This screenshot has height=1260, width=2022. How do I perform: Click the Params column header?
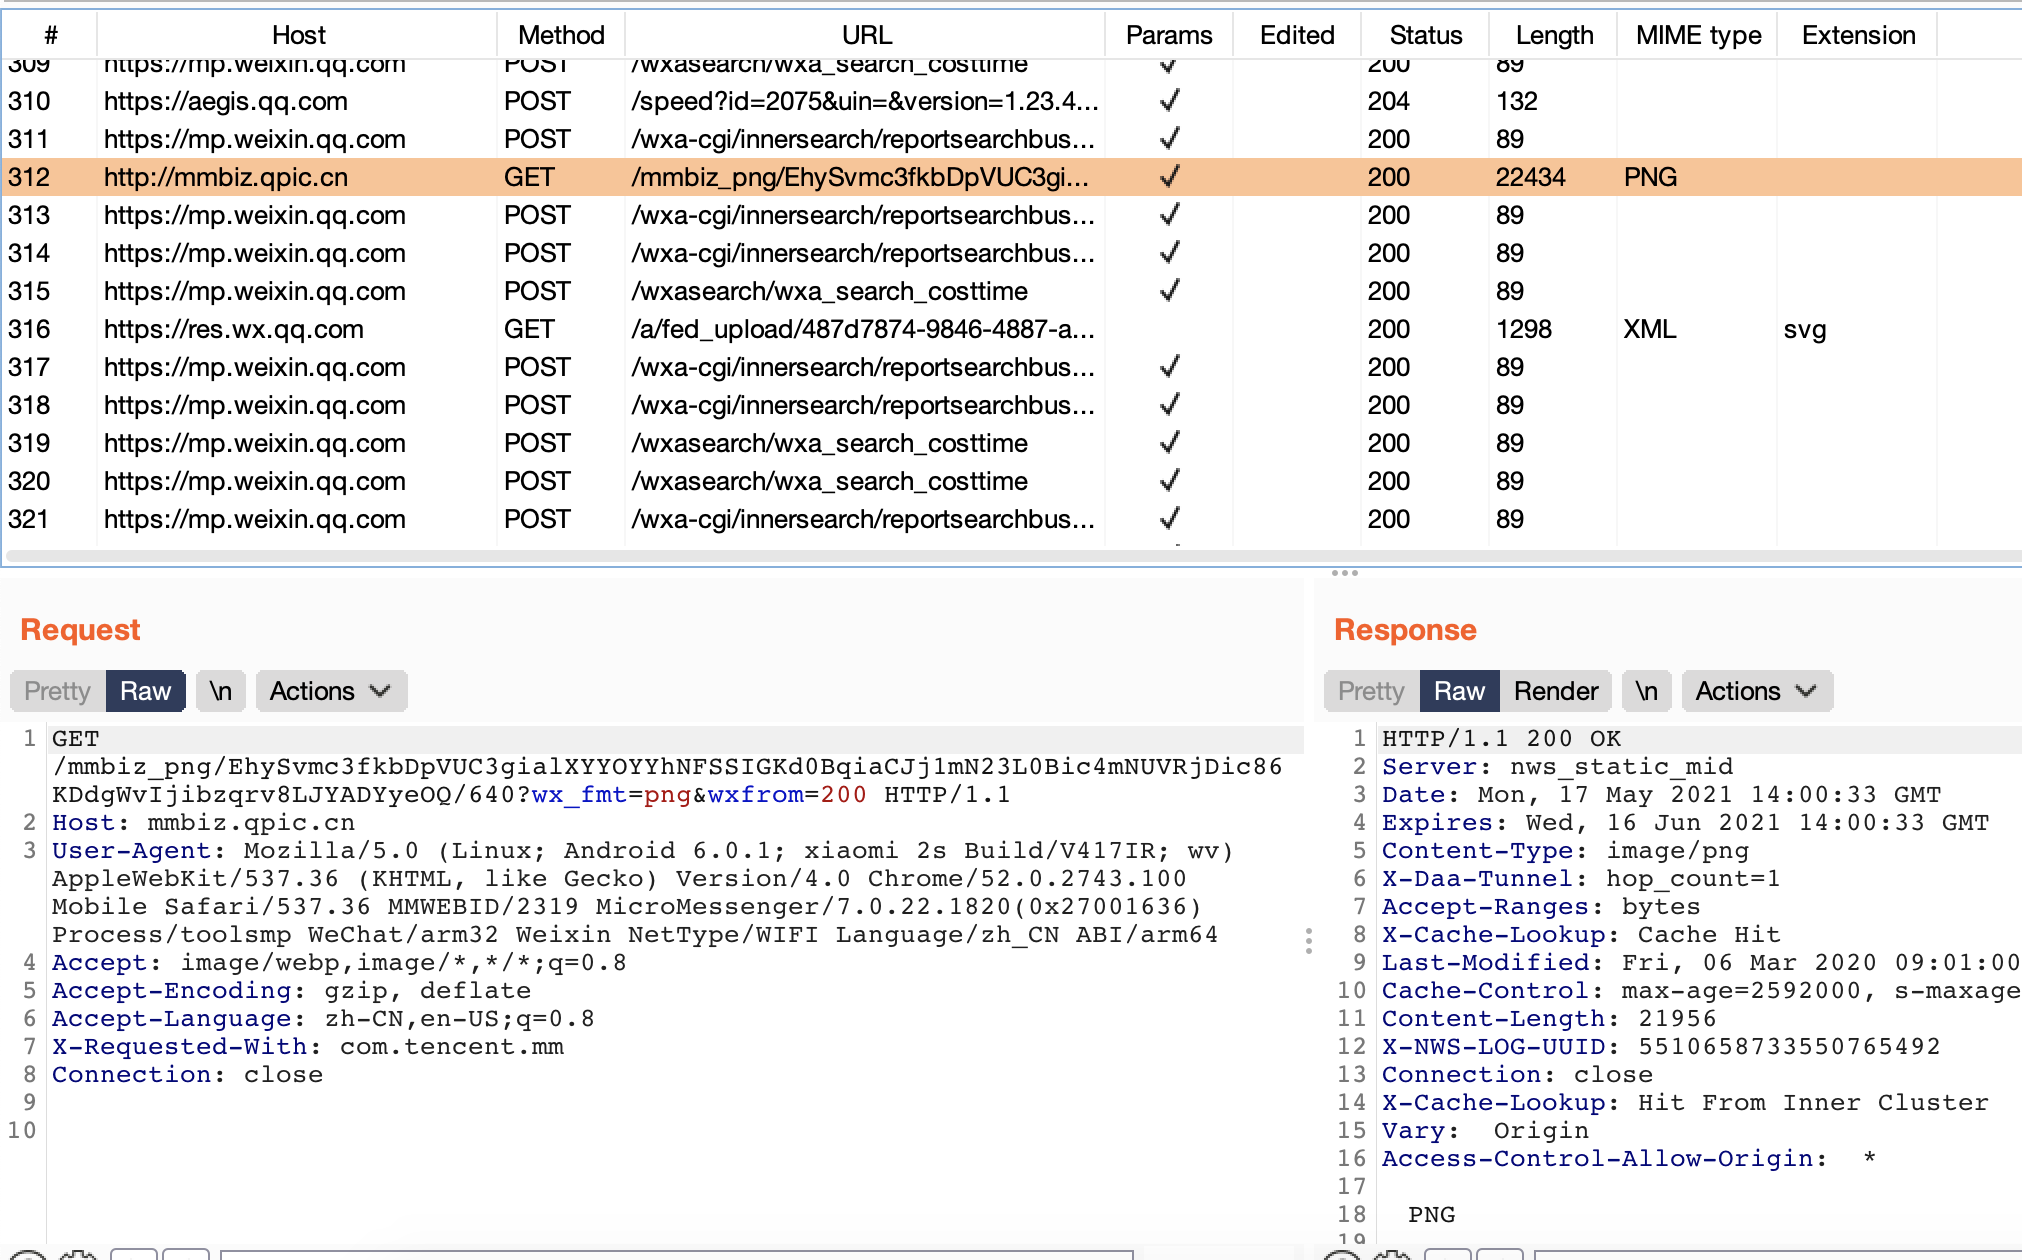click(1168, 35)
